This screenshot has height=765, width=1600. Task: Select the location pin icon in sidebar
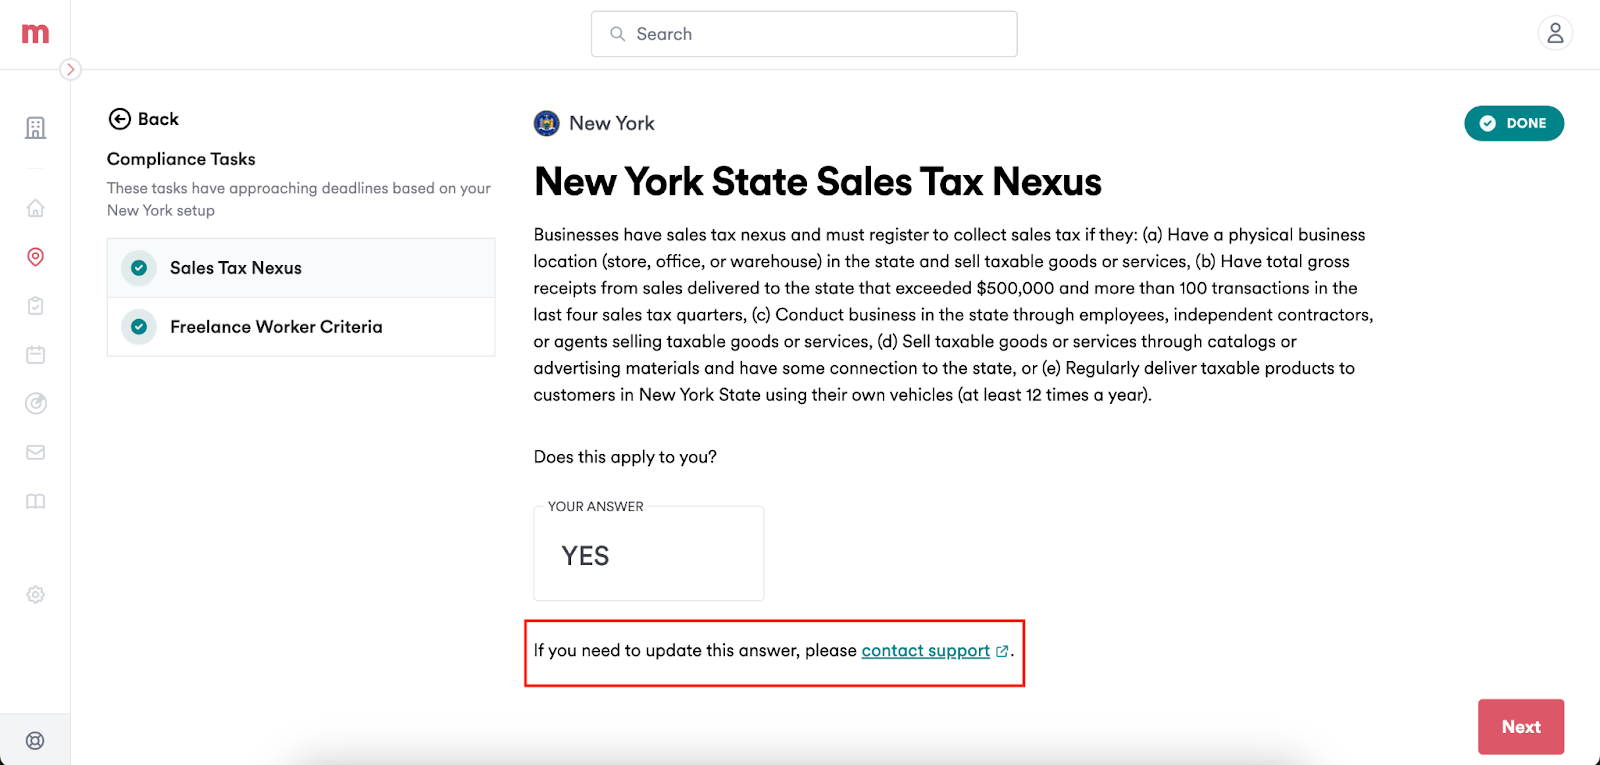tap(35, 257)
